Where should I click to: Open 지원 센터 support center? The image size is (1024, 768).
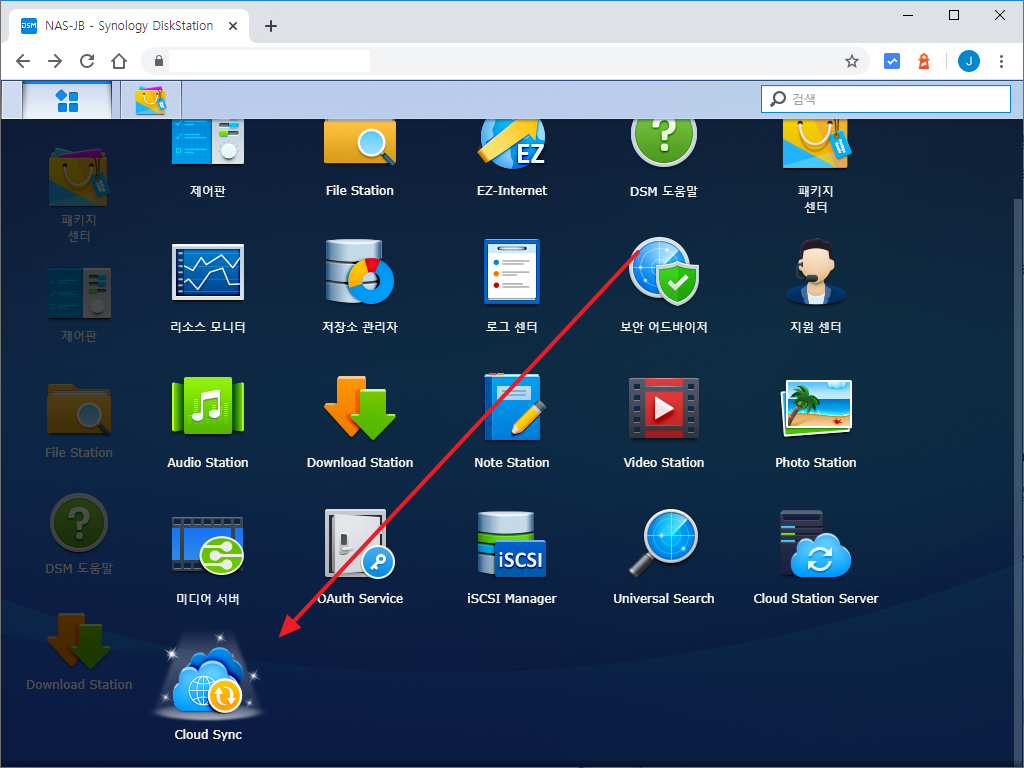click(x=816, y=272)
